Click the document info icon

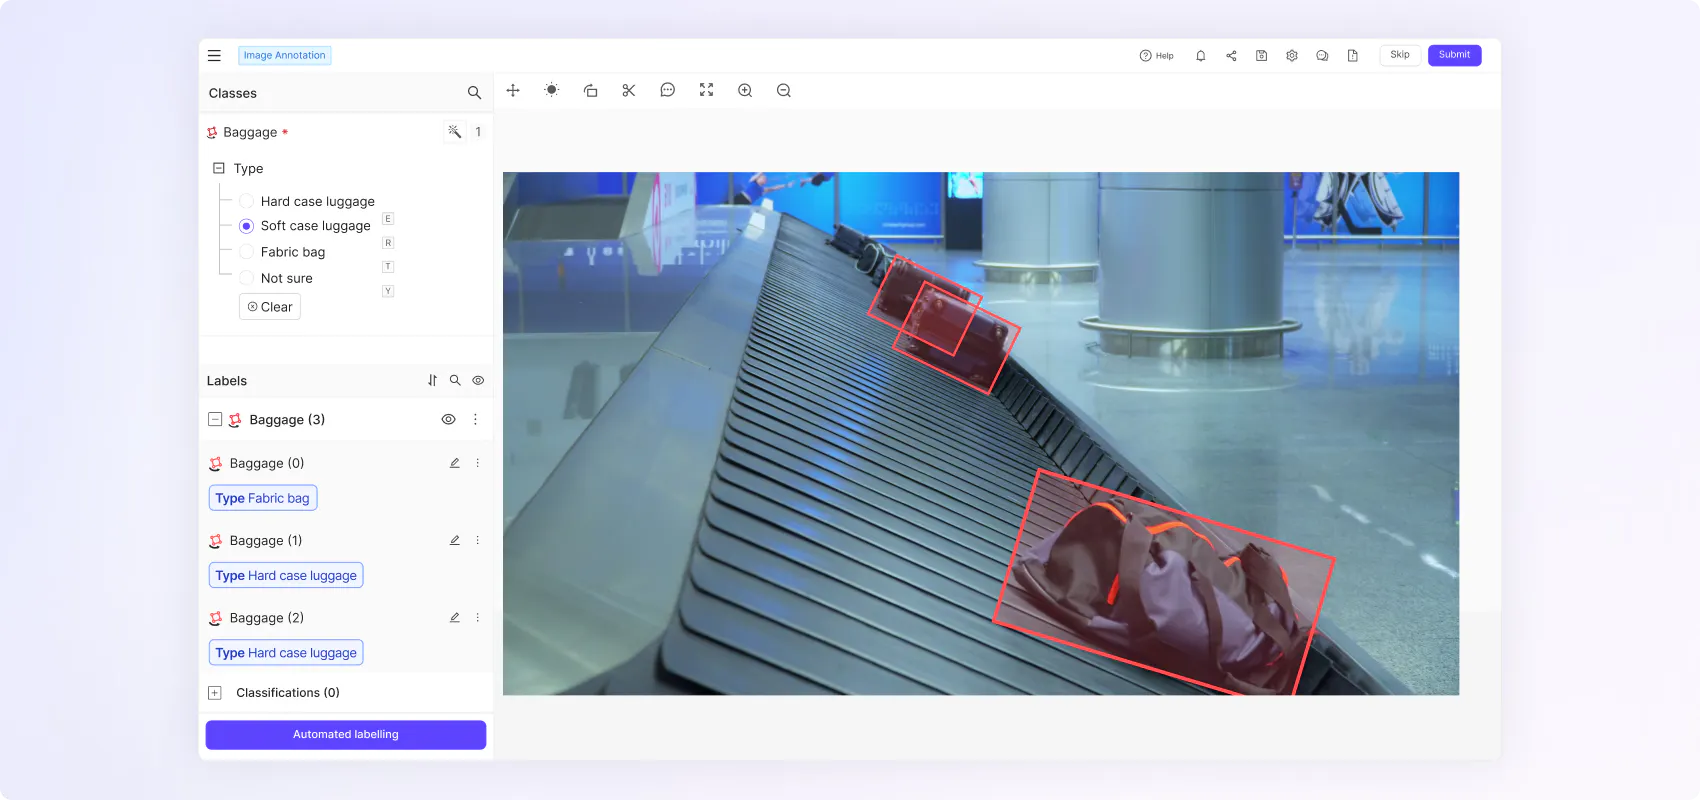[1352, 56]
